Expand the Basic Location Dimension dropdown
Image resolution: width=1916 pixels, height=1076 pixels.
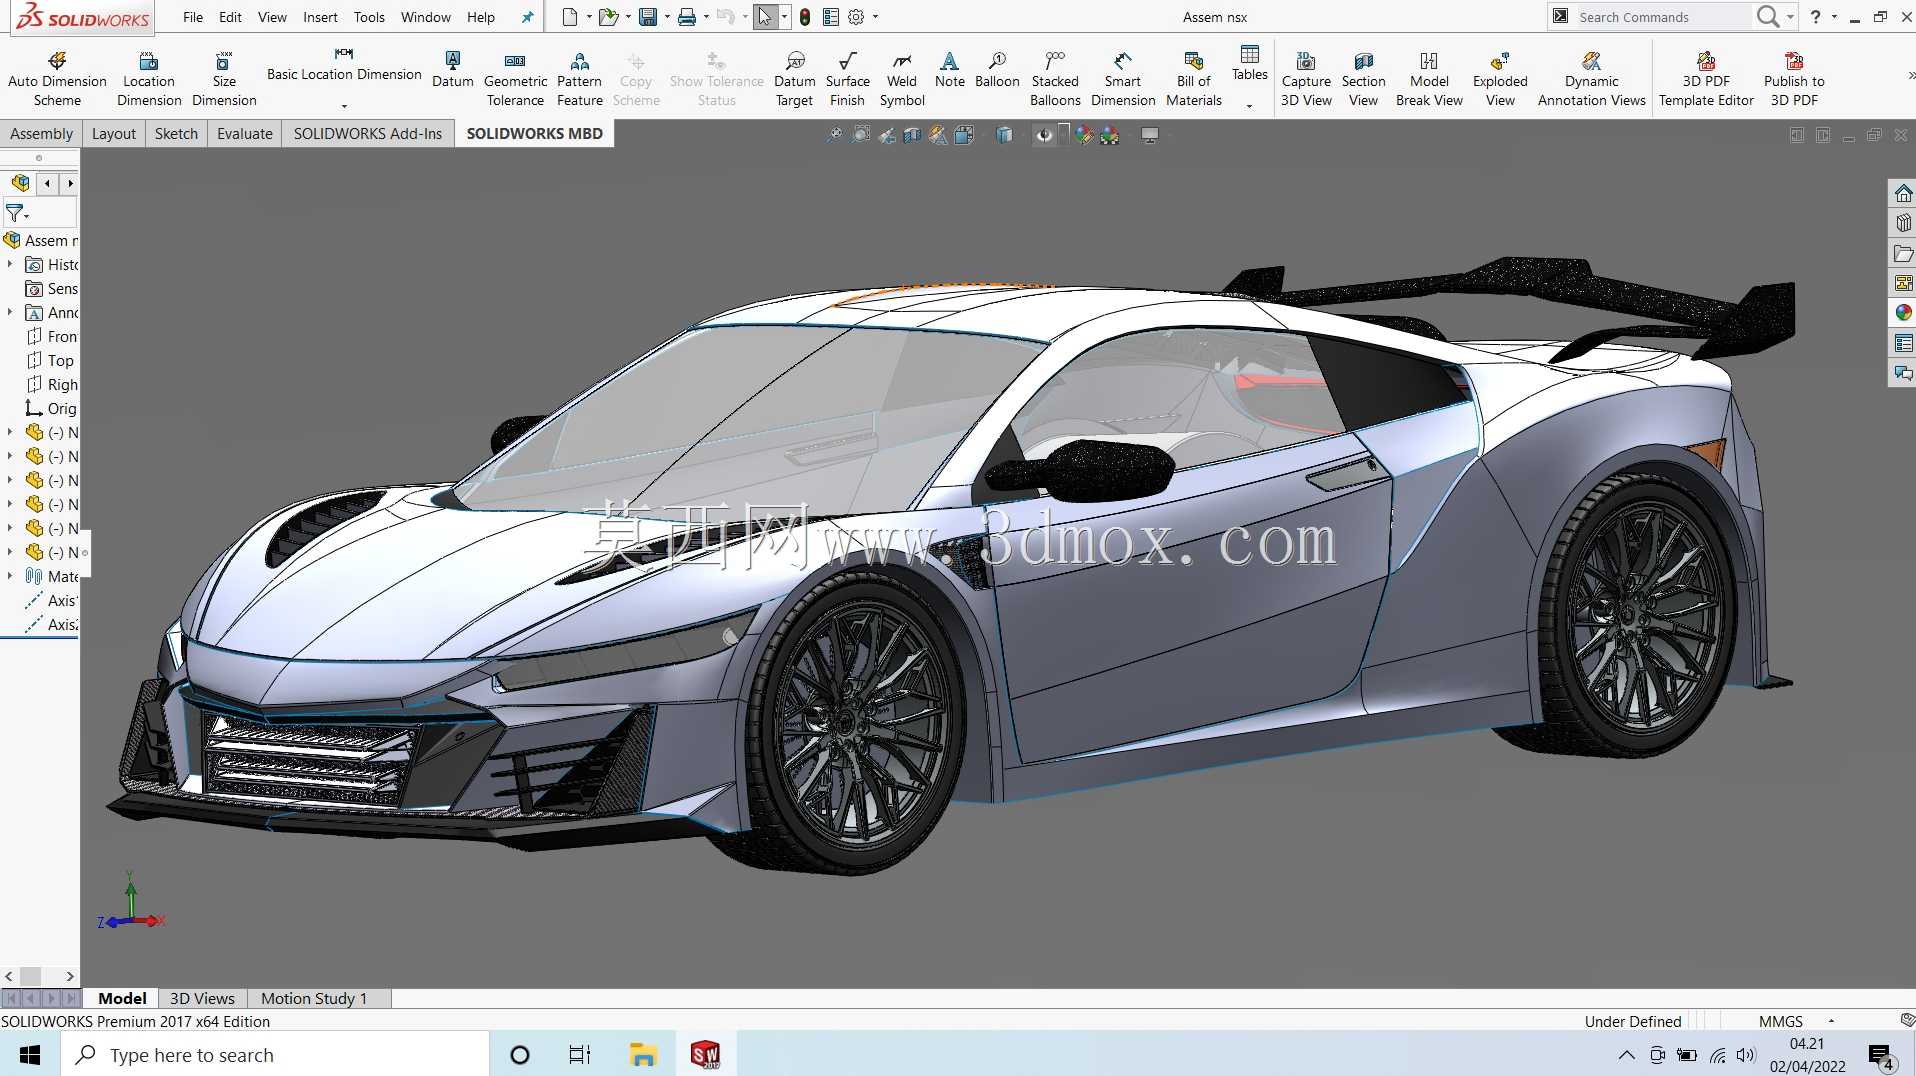(x=344, y=105)
